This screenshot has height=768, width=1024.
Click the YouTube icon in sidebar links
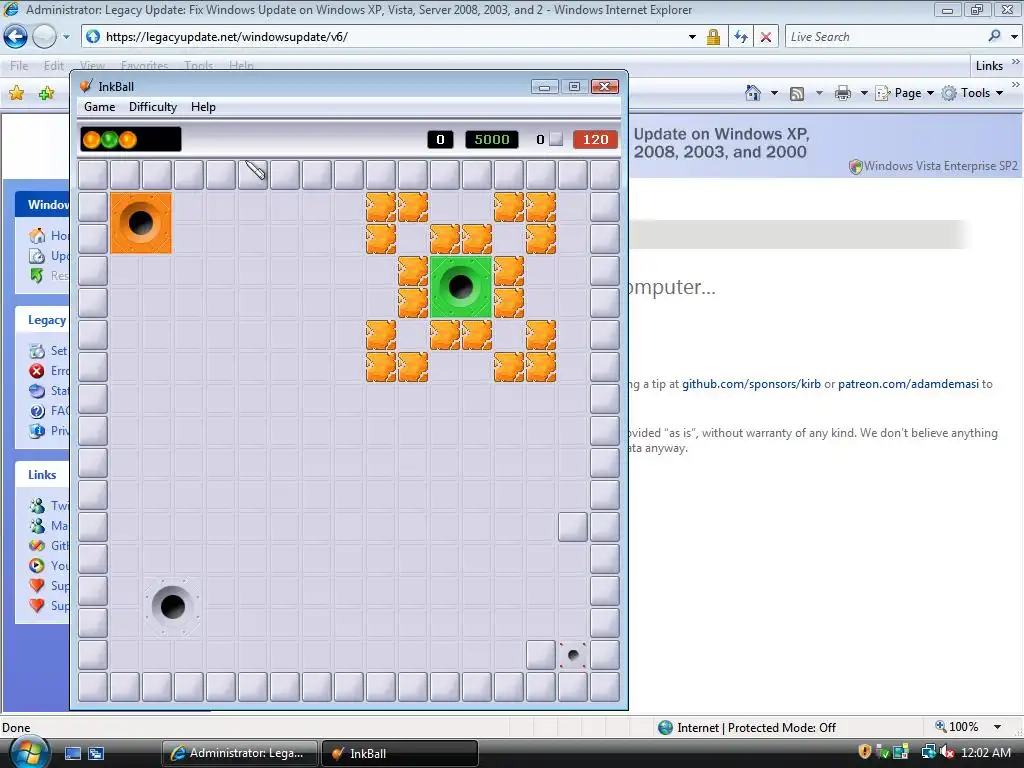click(37, 566)
